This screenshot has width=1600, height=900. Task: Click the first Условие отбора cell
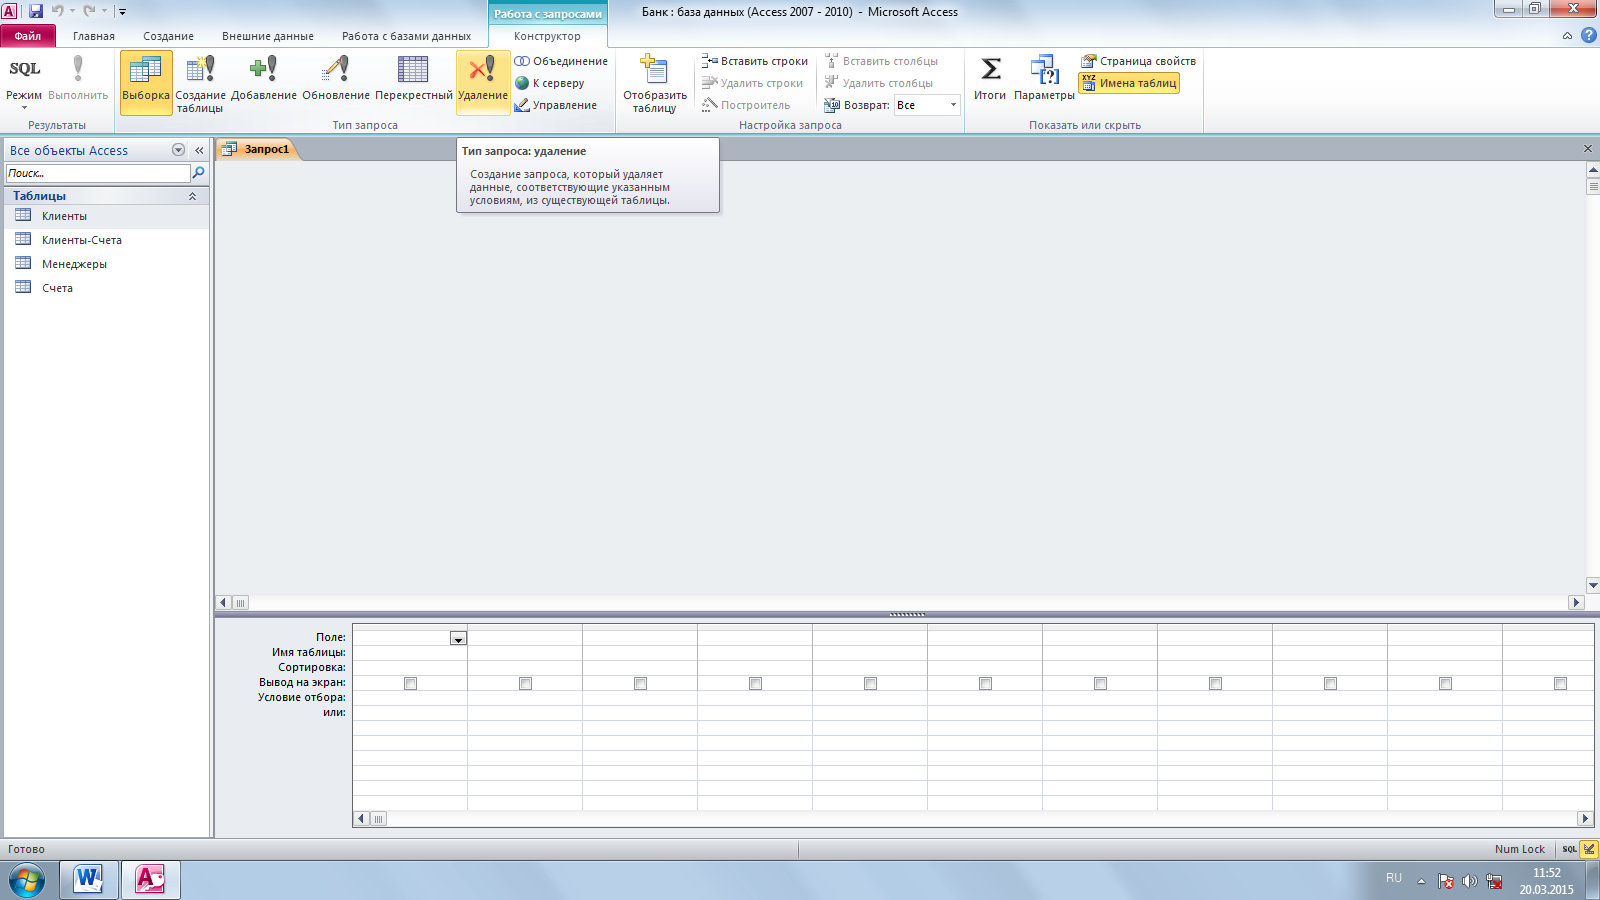pos(410,698)
